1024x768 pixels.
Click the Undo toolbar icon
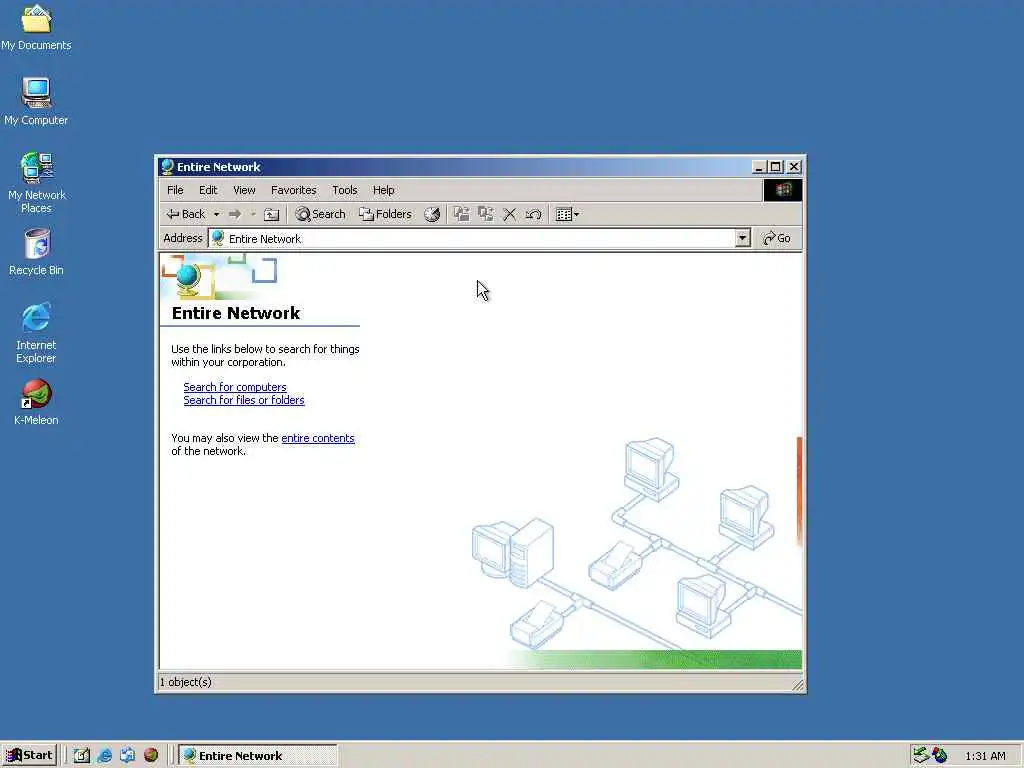pos(534,214)
